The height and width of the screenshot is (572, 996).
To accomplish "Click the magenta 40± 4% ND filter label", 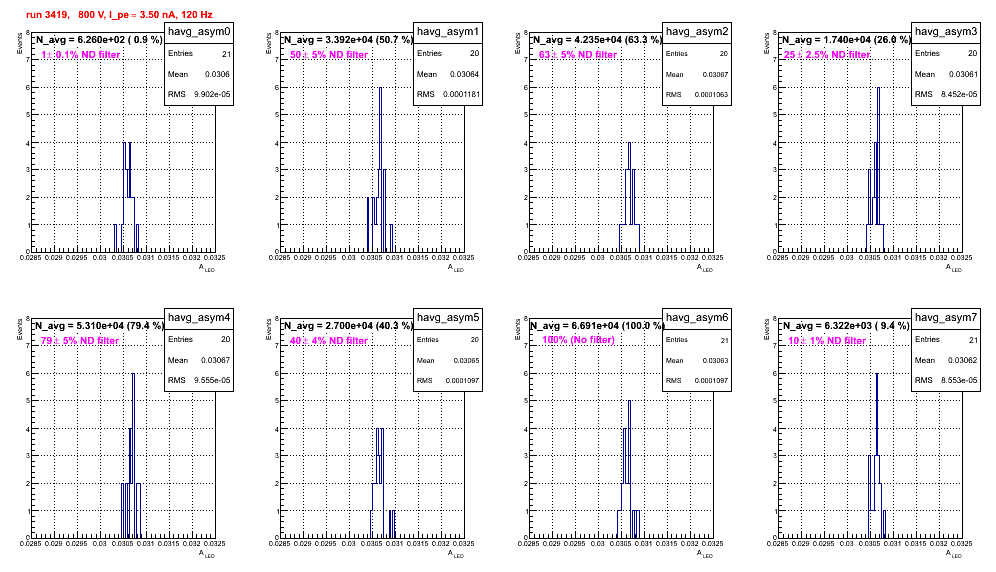I will tap(329, 341).
